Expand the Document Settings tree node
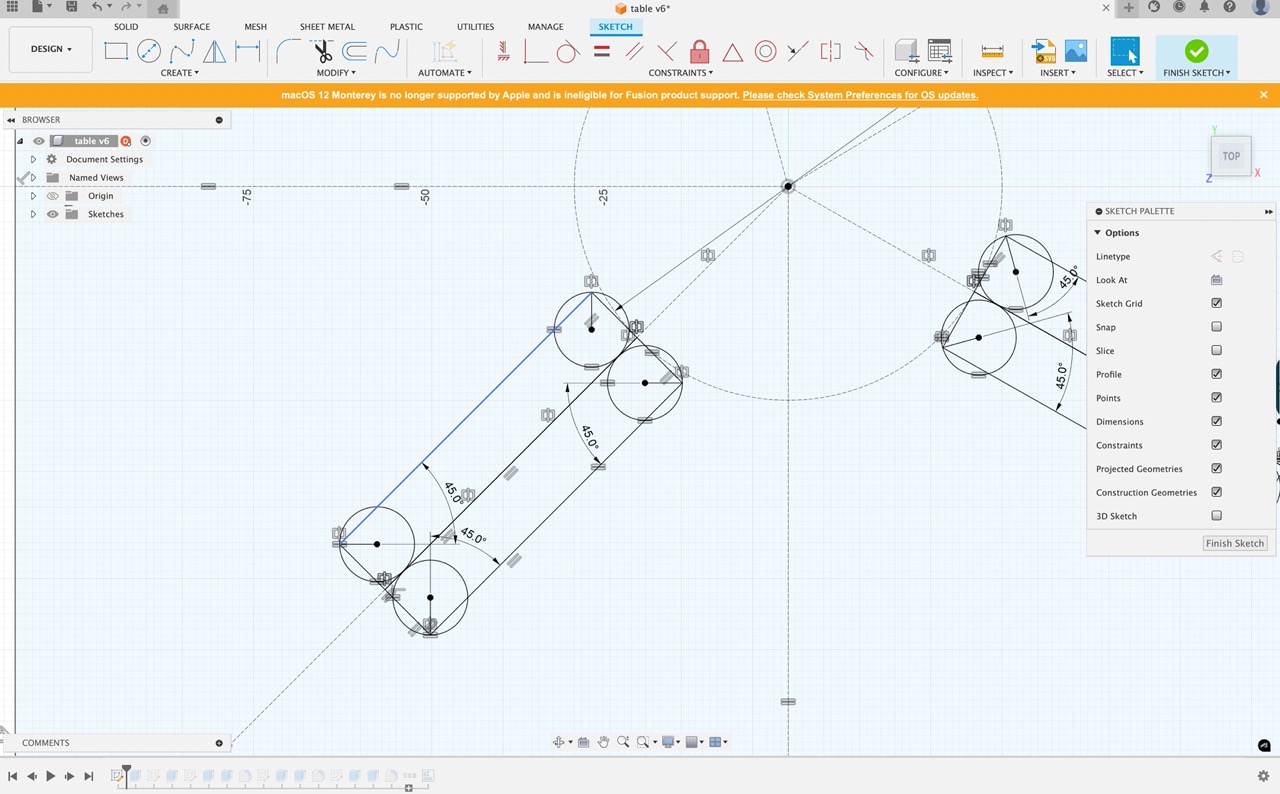The image size is (1280, 794). (x=33, y=159)
